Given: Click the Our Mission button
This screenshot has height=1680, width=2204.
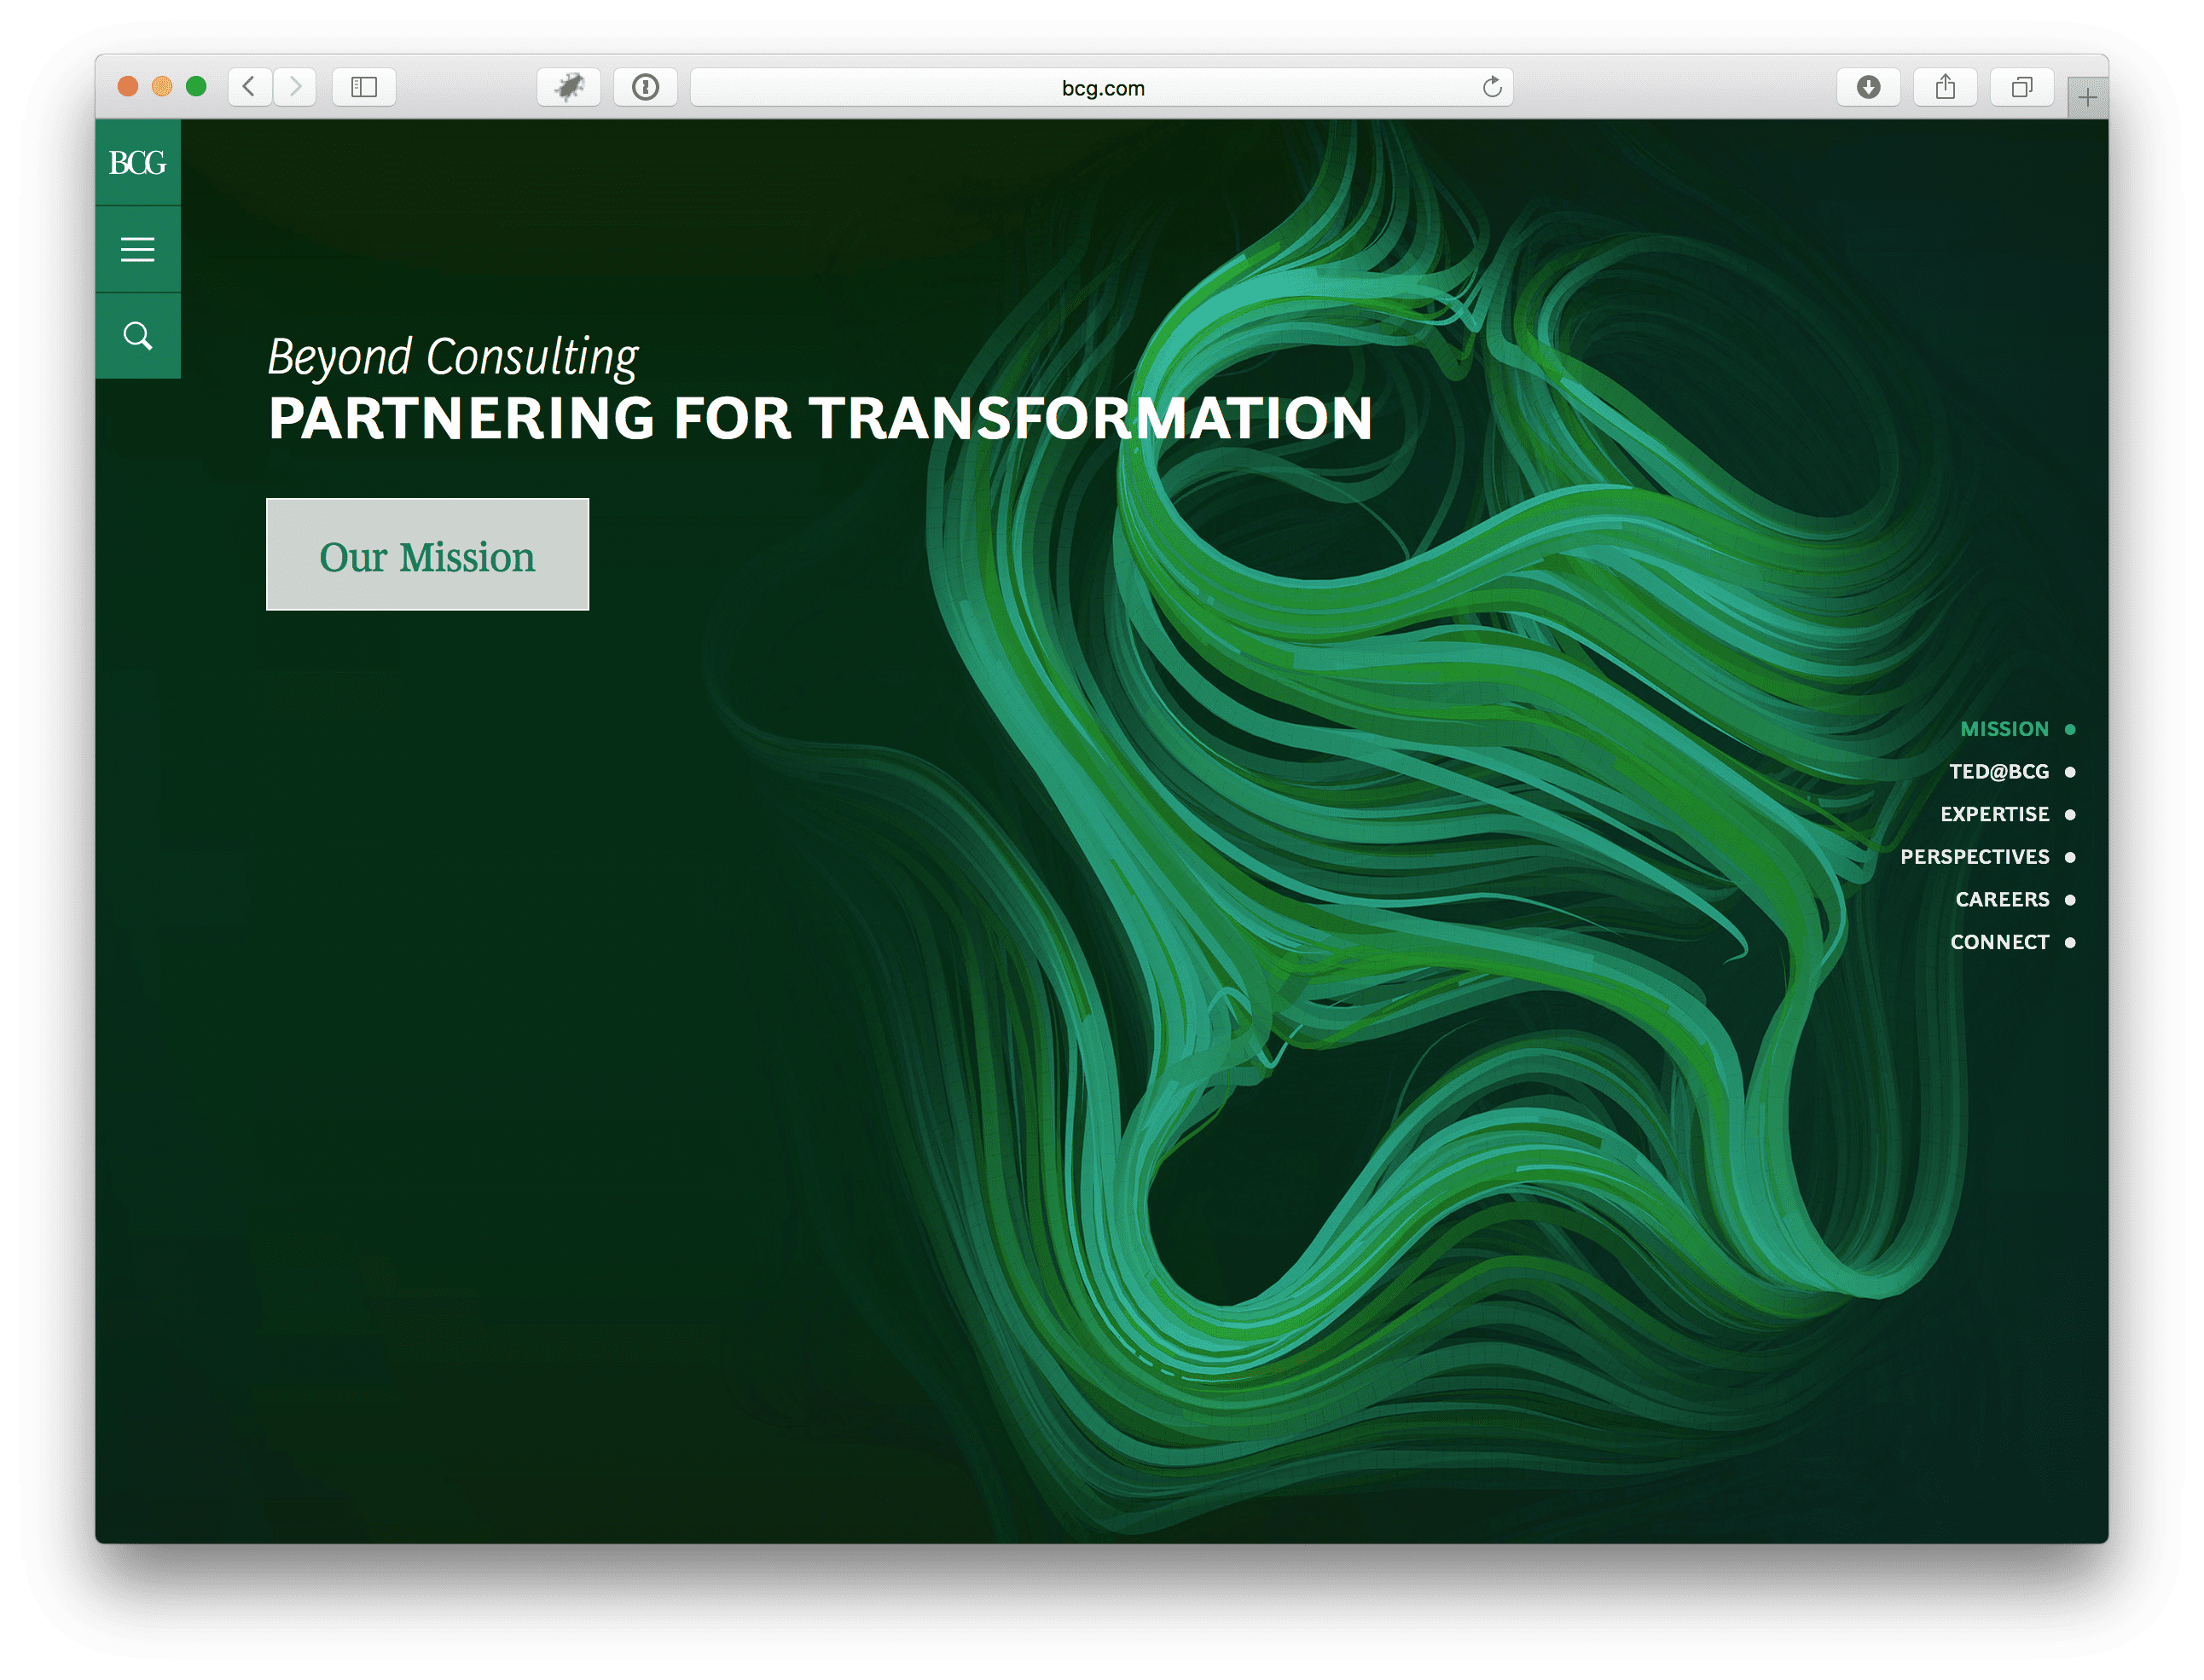Looking at the screenshot, I should point(428,555).
